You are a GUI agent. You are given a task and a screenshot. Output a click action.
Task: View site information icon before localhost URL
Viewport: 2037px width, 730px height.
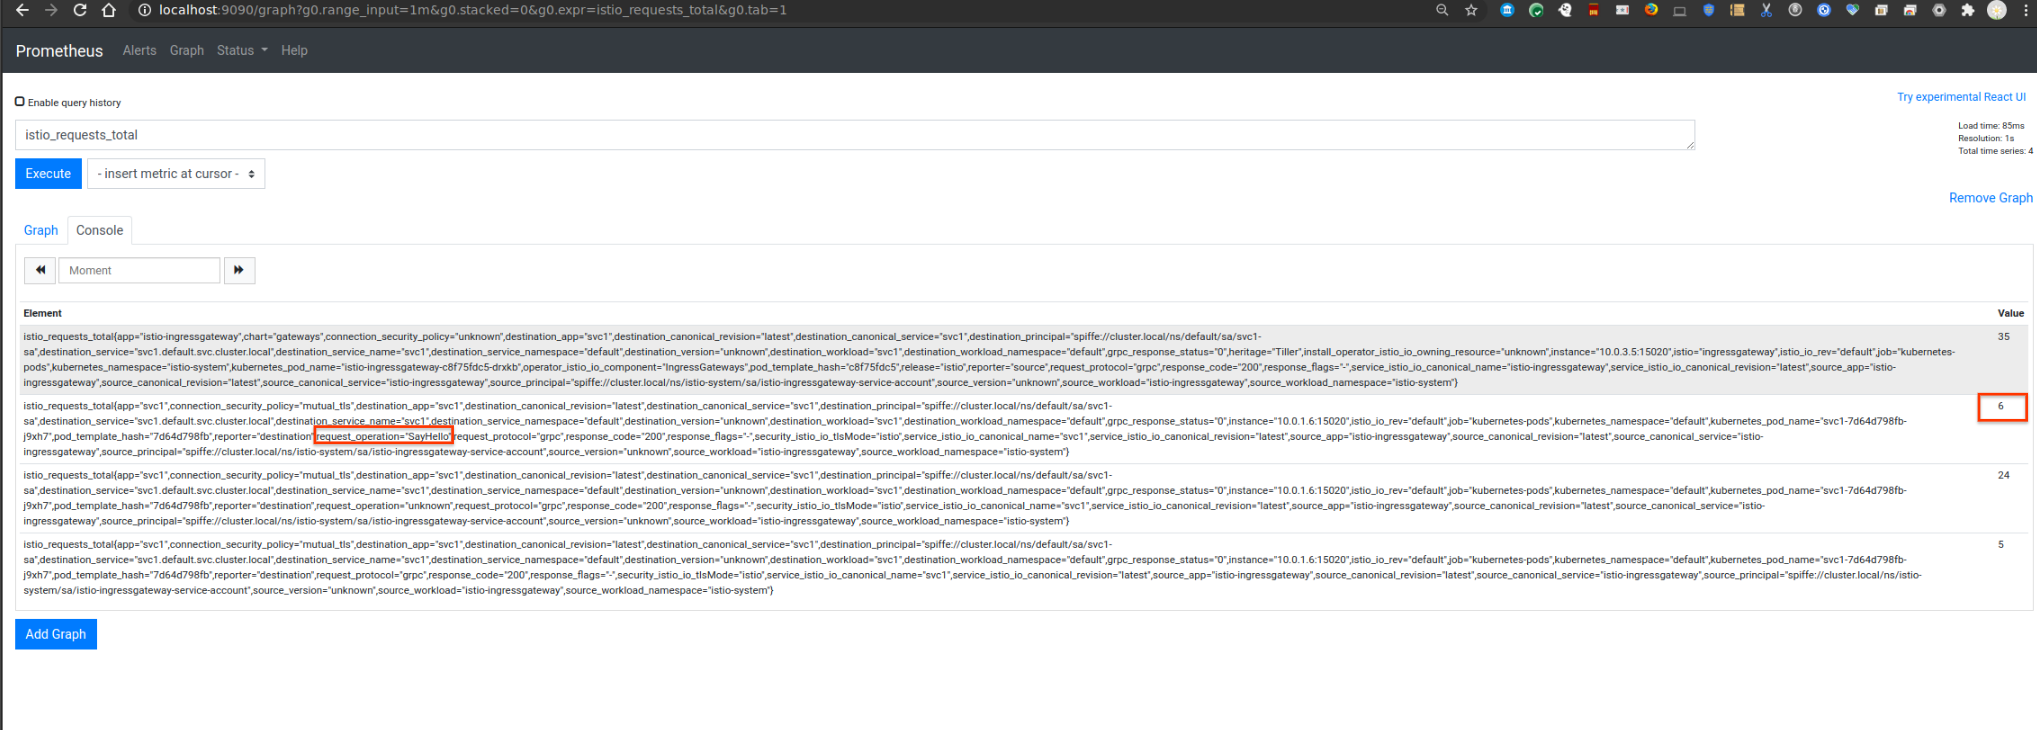coord(145,10)
